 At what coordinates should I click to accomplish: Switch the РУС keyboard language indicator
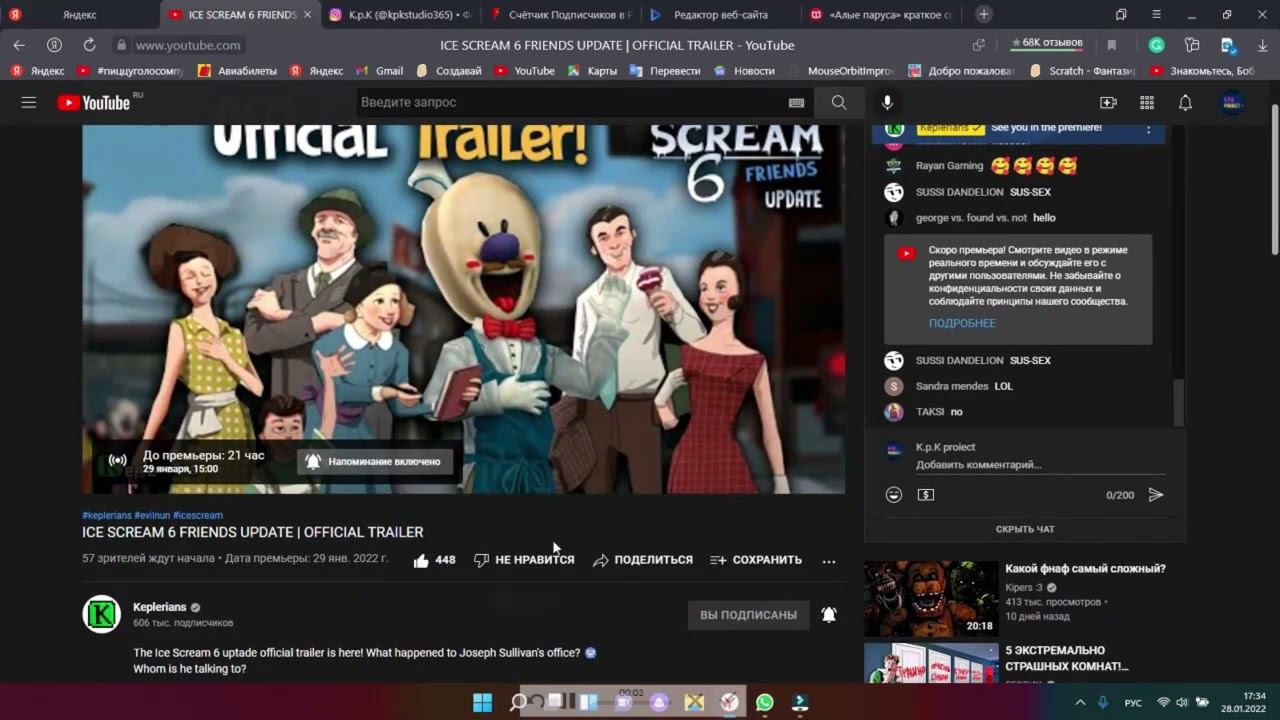pyautogui.click(x=1133, y=702)
